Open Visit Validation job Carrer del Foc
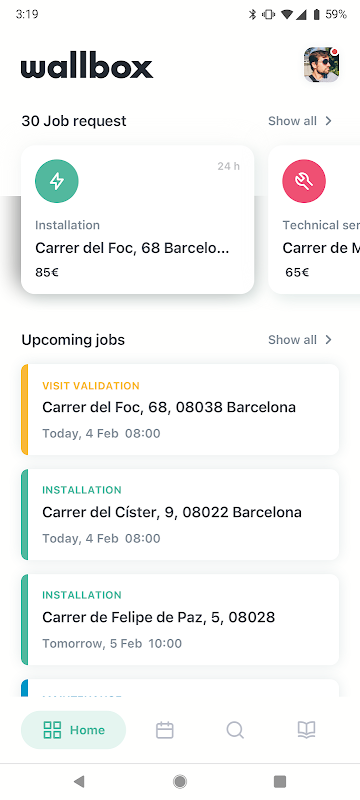Screen dimensions: 360x800 180,409
